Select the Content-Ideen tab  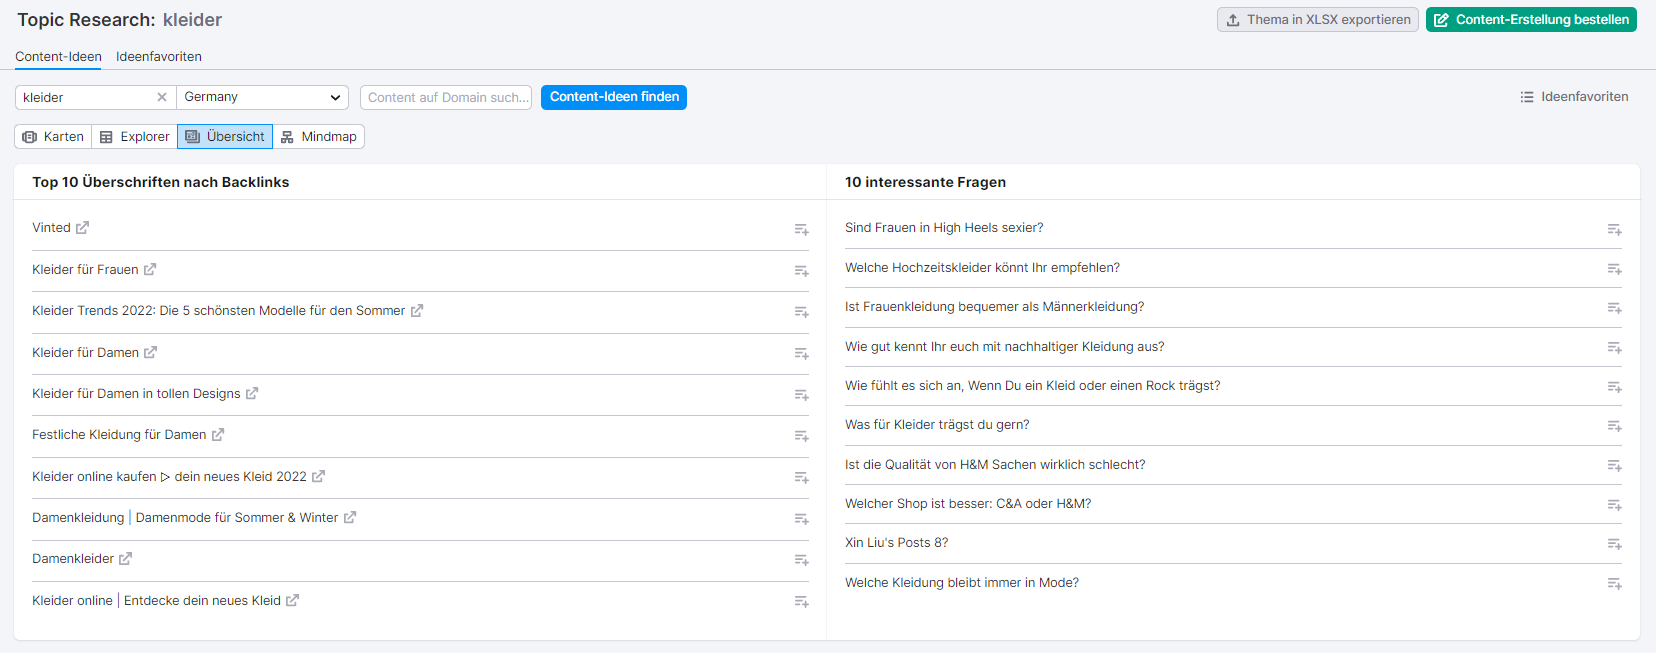click(58, 57)
